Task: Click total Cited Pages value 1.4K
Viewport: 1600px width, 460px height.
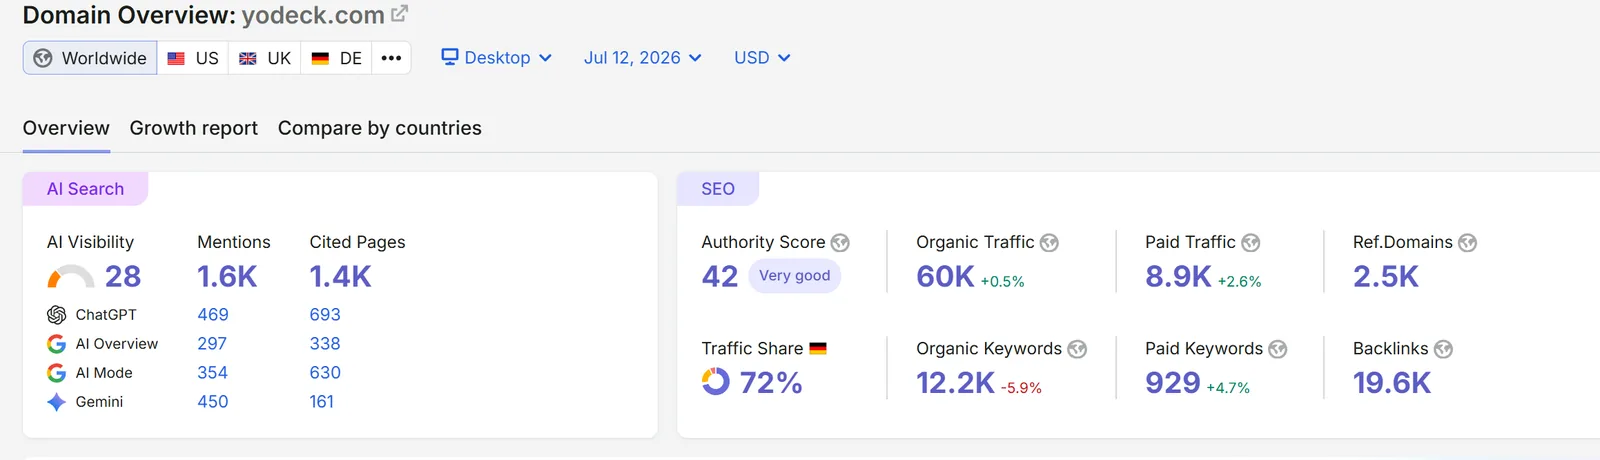Action: (340, 277)
